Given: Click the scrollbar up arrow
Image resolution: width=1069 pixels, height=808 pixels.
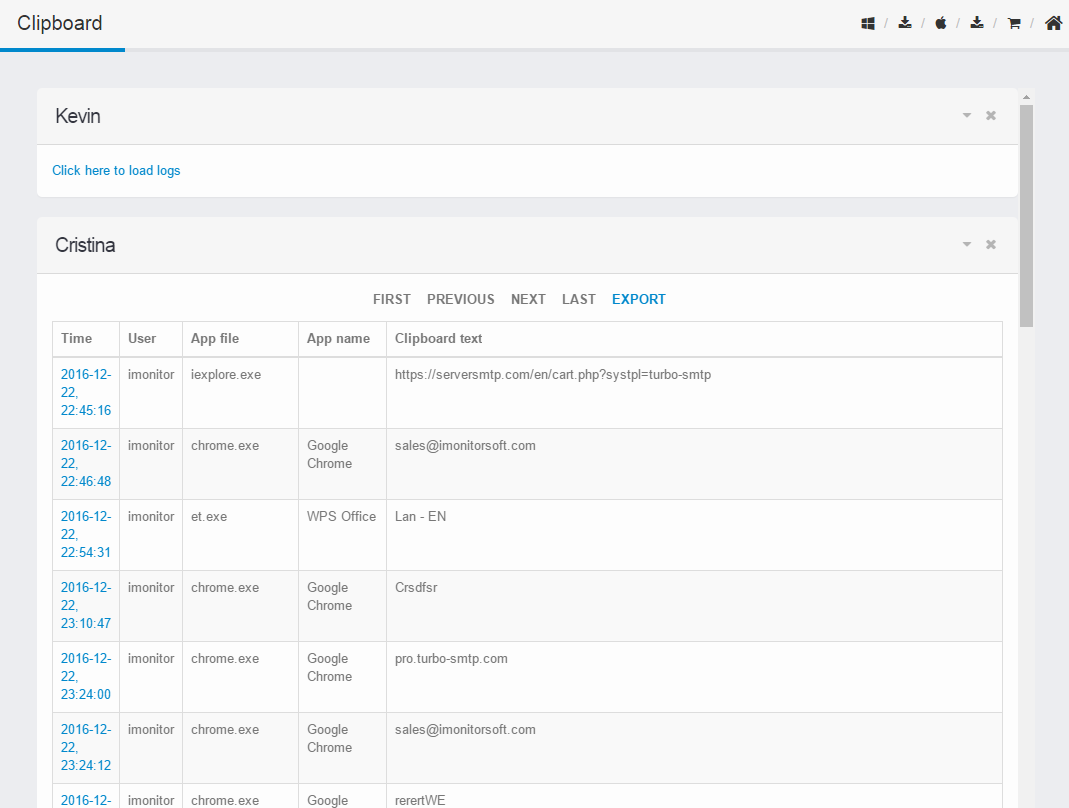Looking at the screenshot, I should coord(1026,98).
